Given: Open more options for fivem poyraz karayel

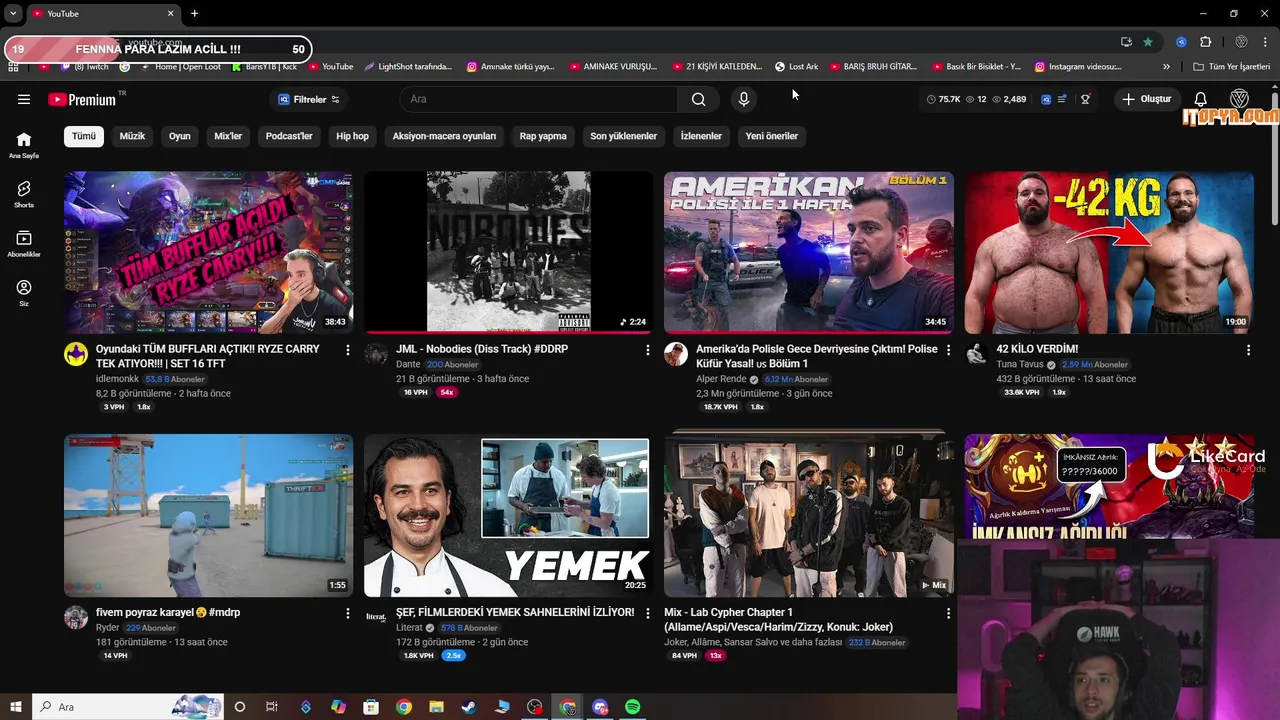Looking at the screenshot, I should 347,613.
